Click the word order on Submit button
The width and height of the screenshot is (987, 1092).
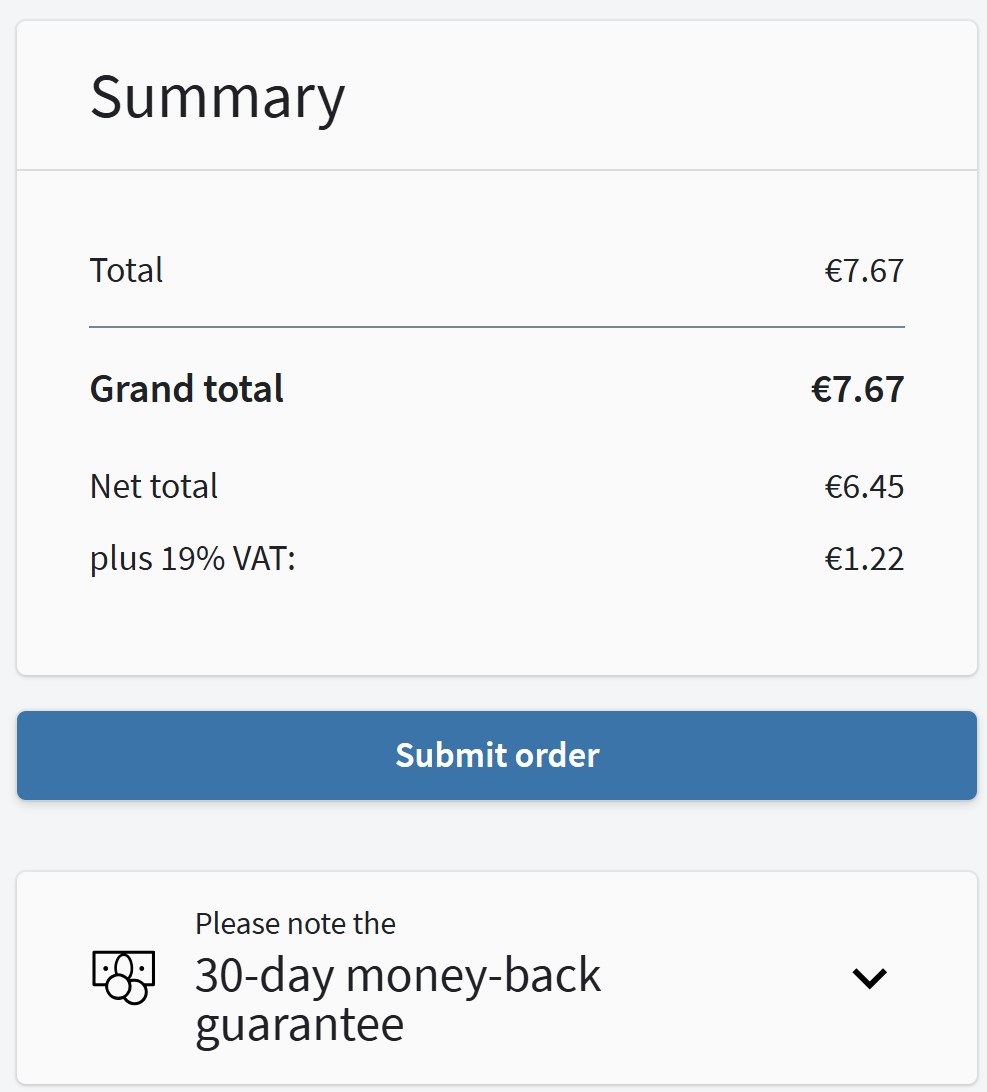click(x=557, y=755)
